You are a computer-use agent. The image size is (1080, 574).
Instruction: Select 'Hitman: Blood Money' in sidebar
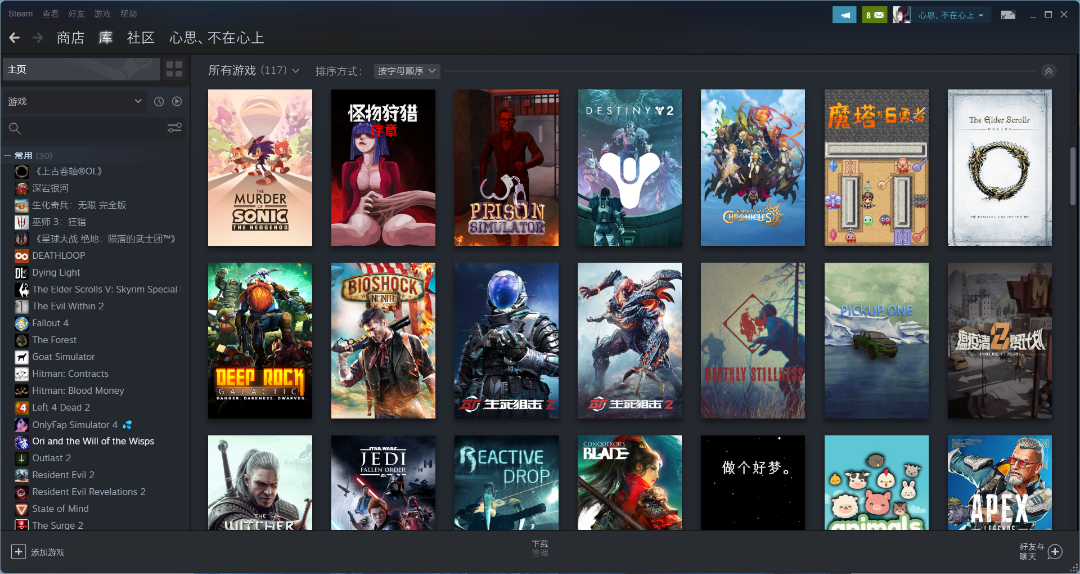[78, 391]
